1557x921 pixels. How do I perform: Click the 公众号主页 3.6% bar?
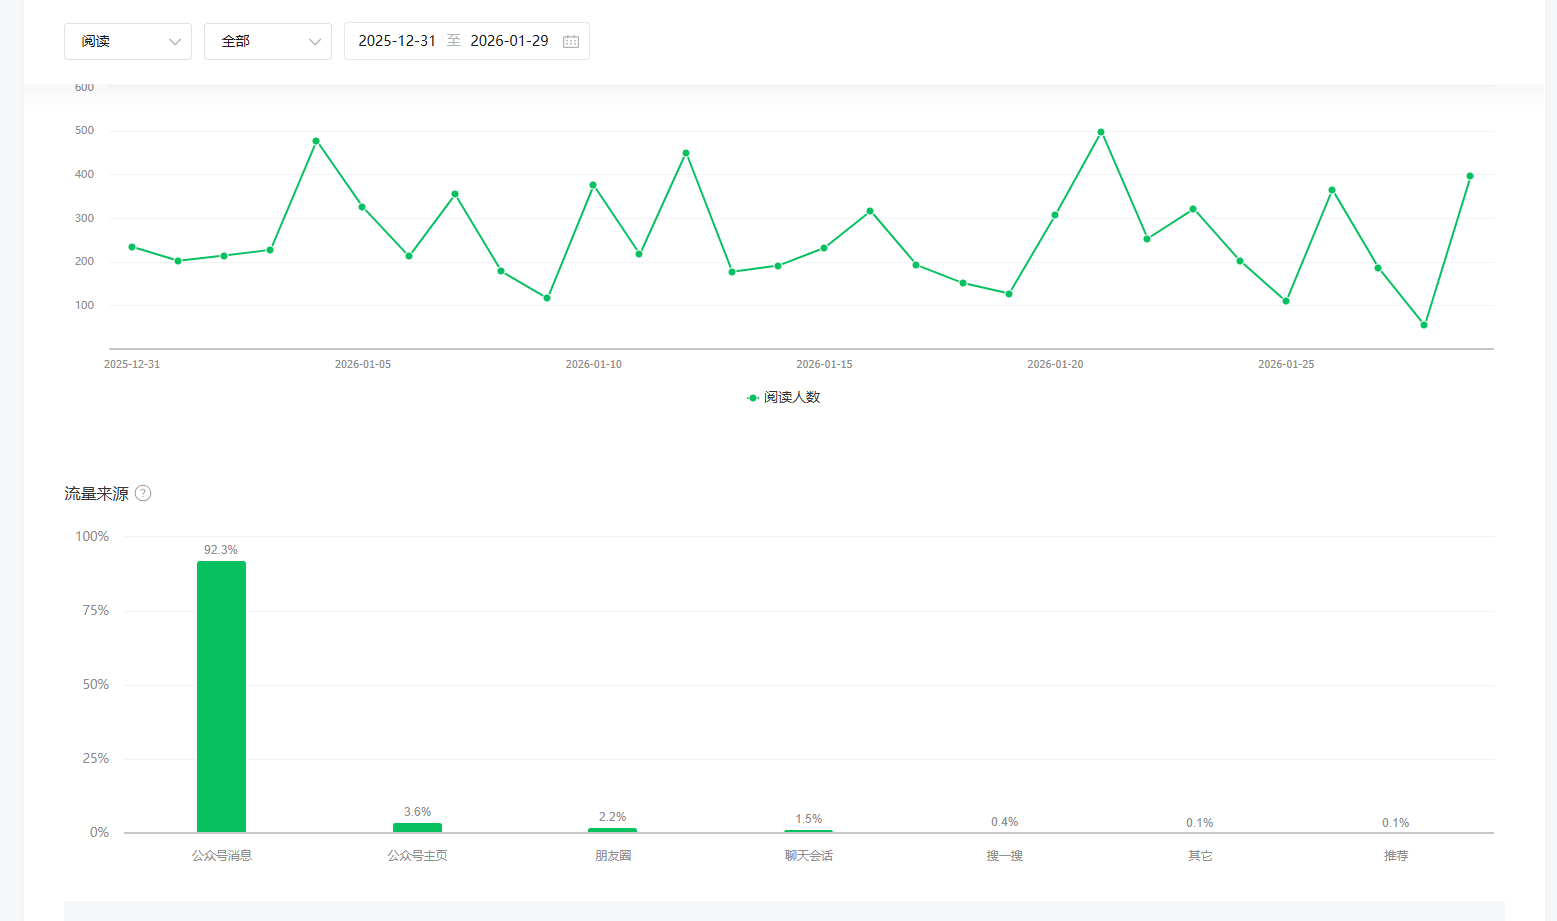coord(417,827)
